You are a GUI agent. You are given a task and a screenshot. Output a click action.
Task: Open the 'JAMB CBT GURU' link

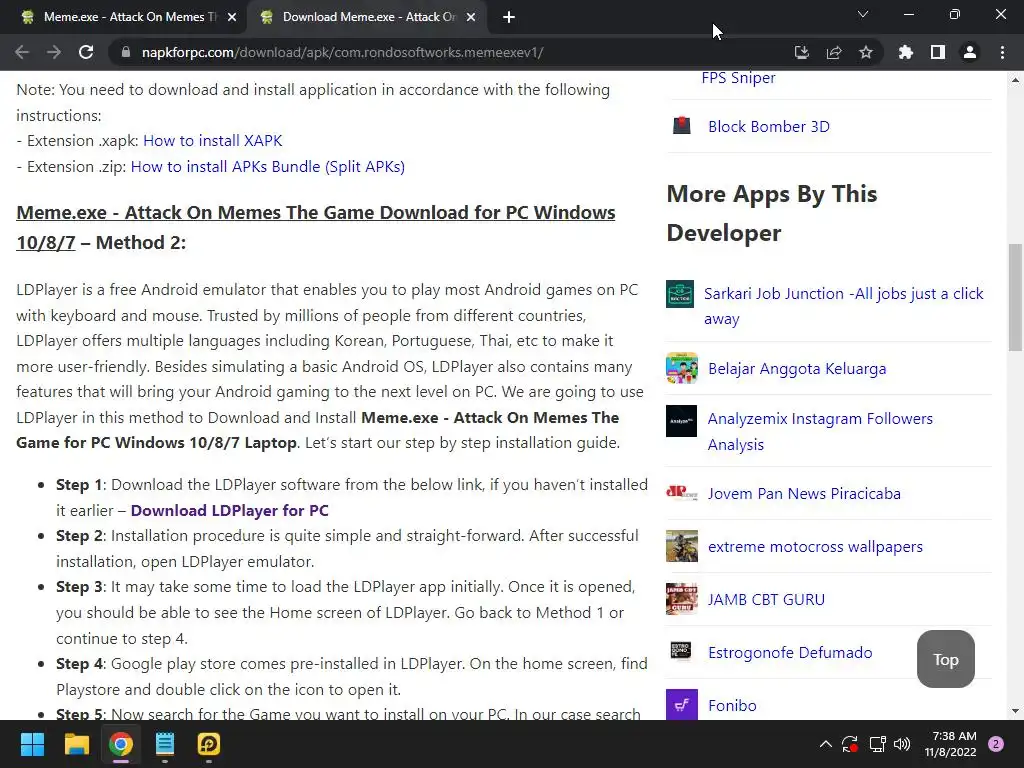pos(766,600)
